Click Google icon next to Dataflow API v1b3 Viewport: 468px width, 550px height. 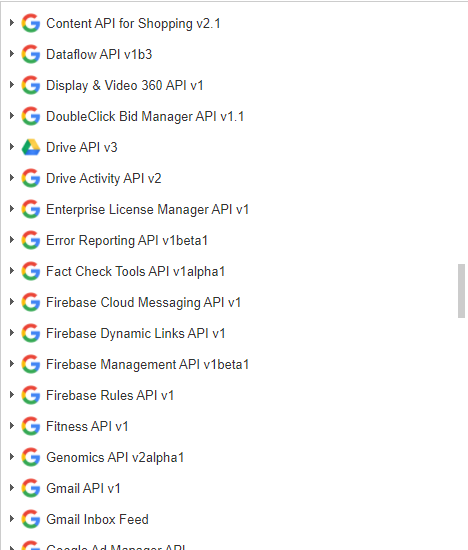coord(31,54)
